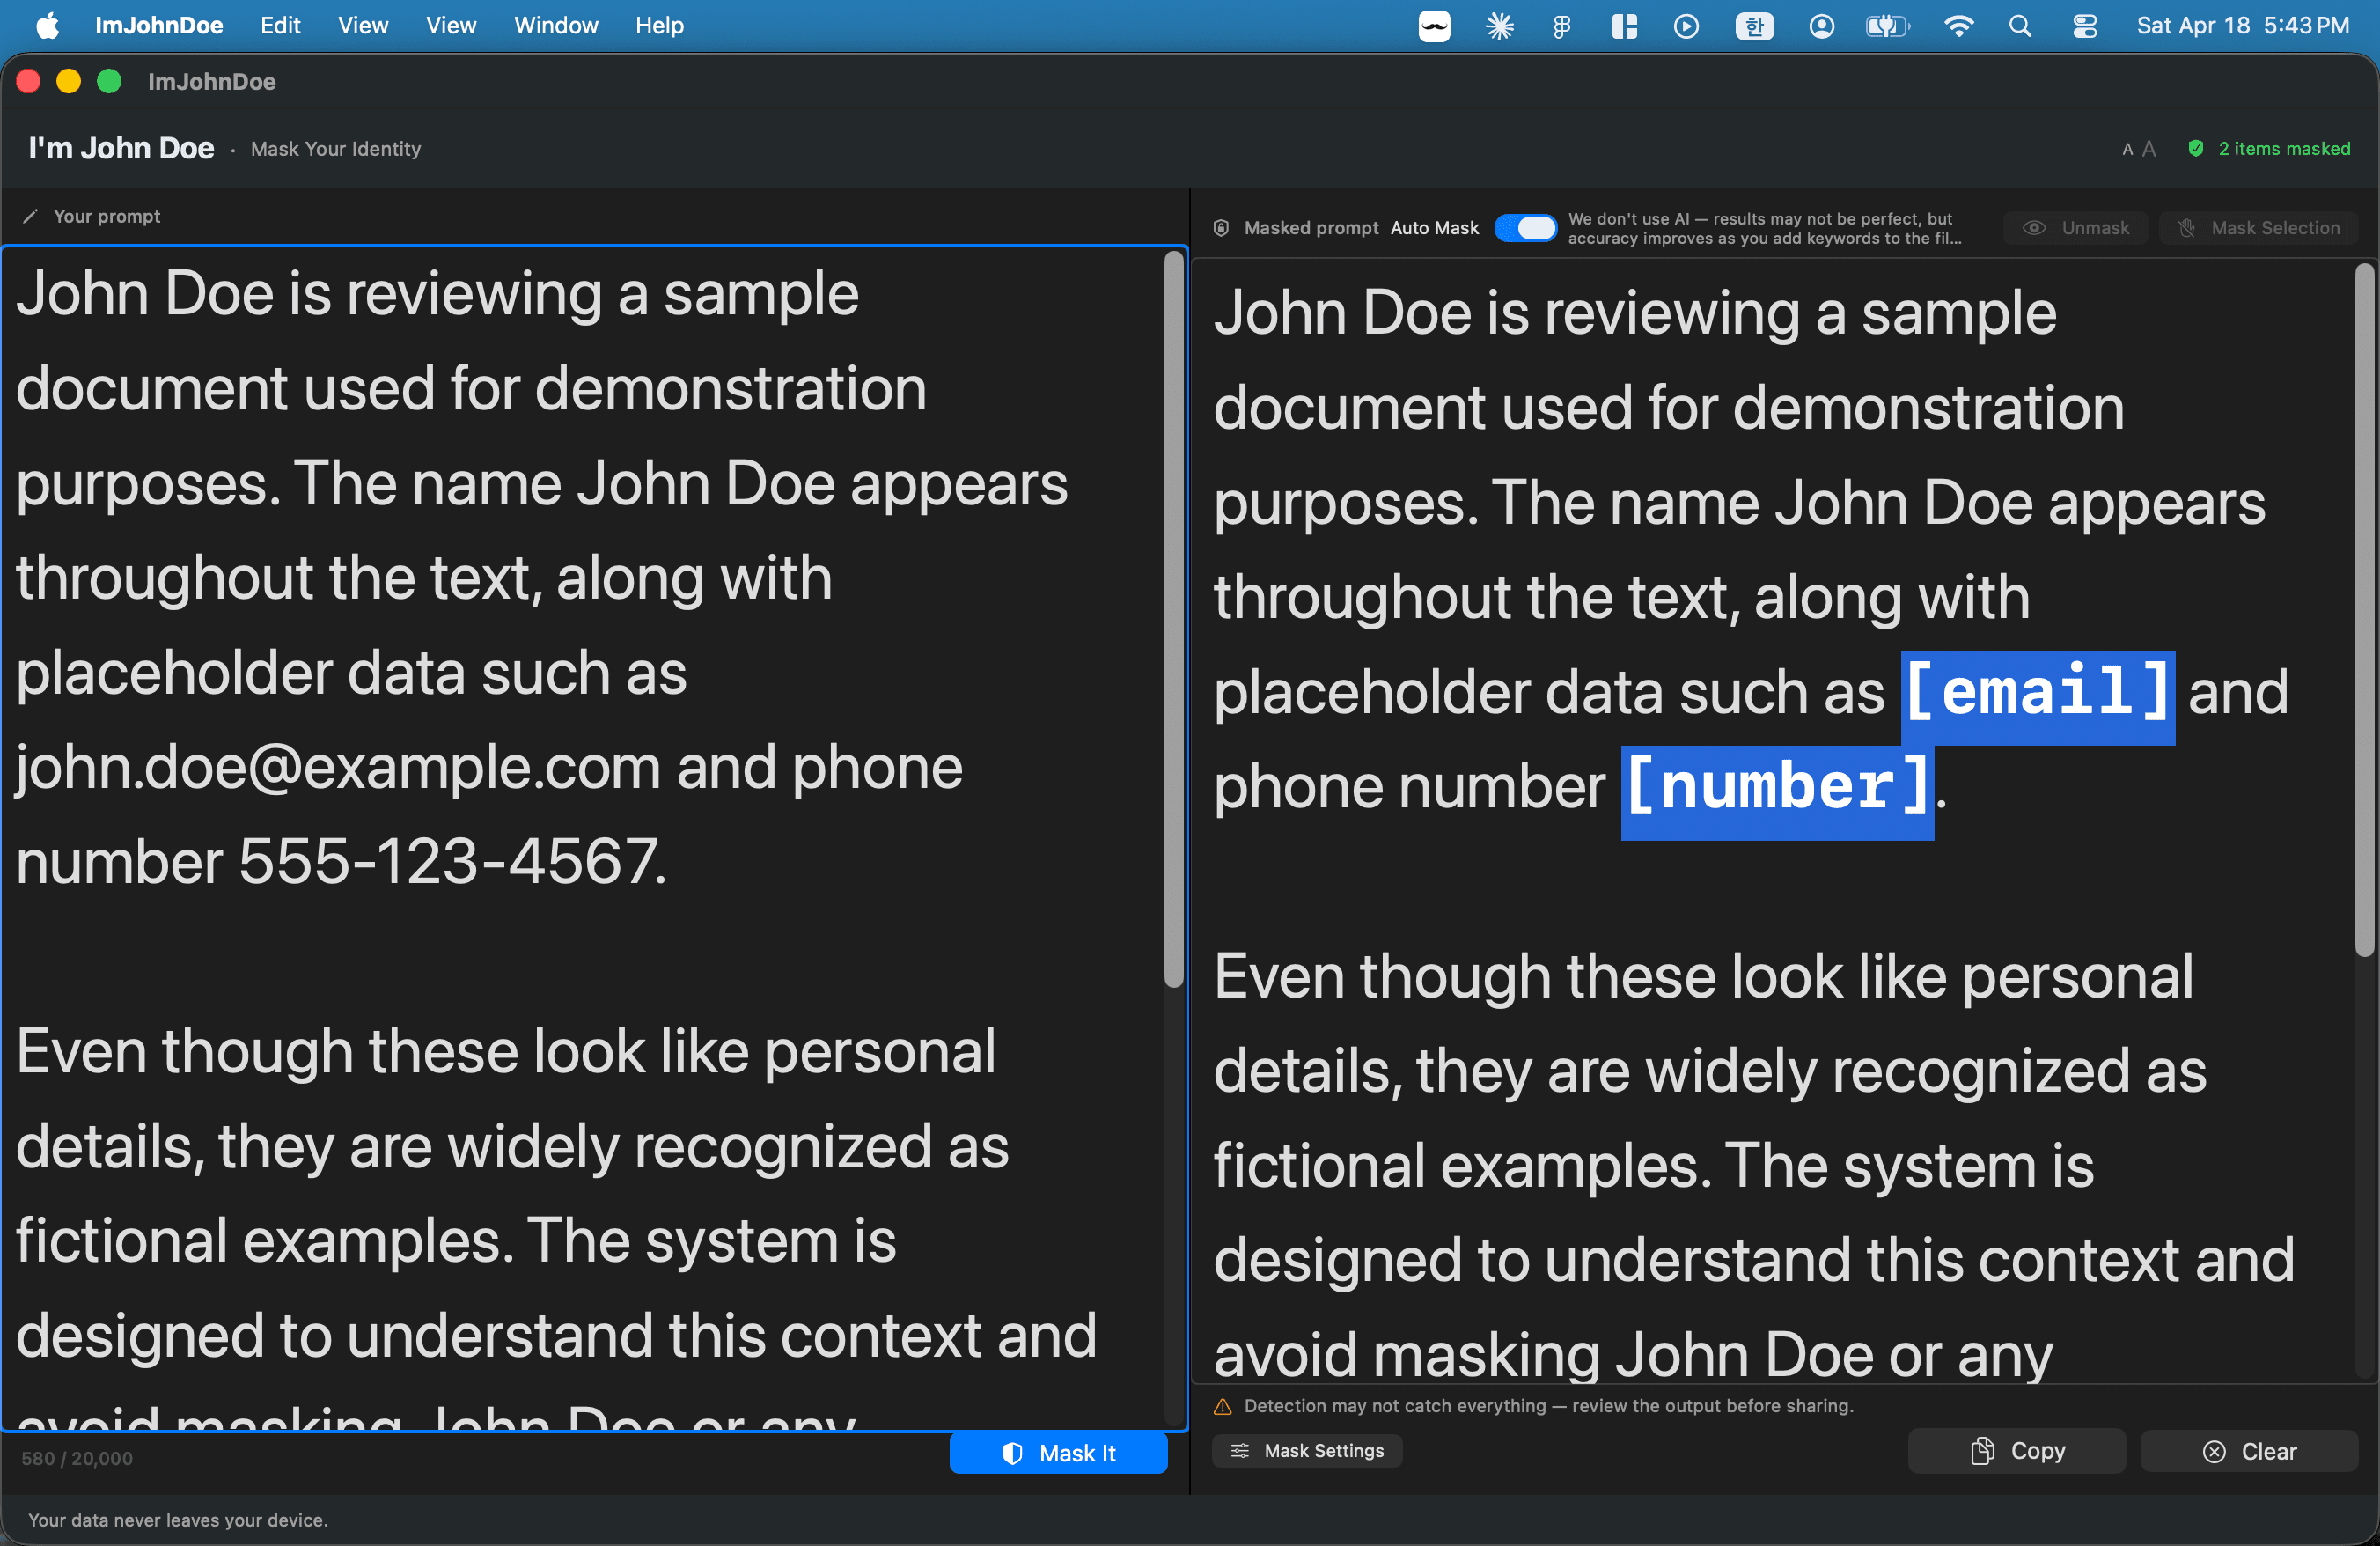
Task: Click the warning triangle below the masked text
Action: (x=1222, y=1406)
